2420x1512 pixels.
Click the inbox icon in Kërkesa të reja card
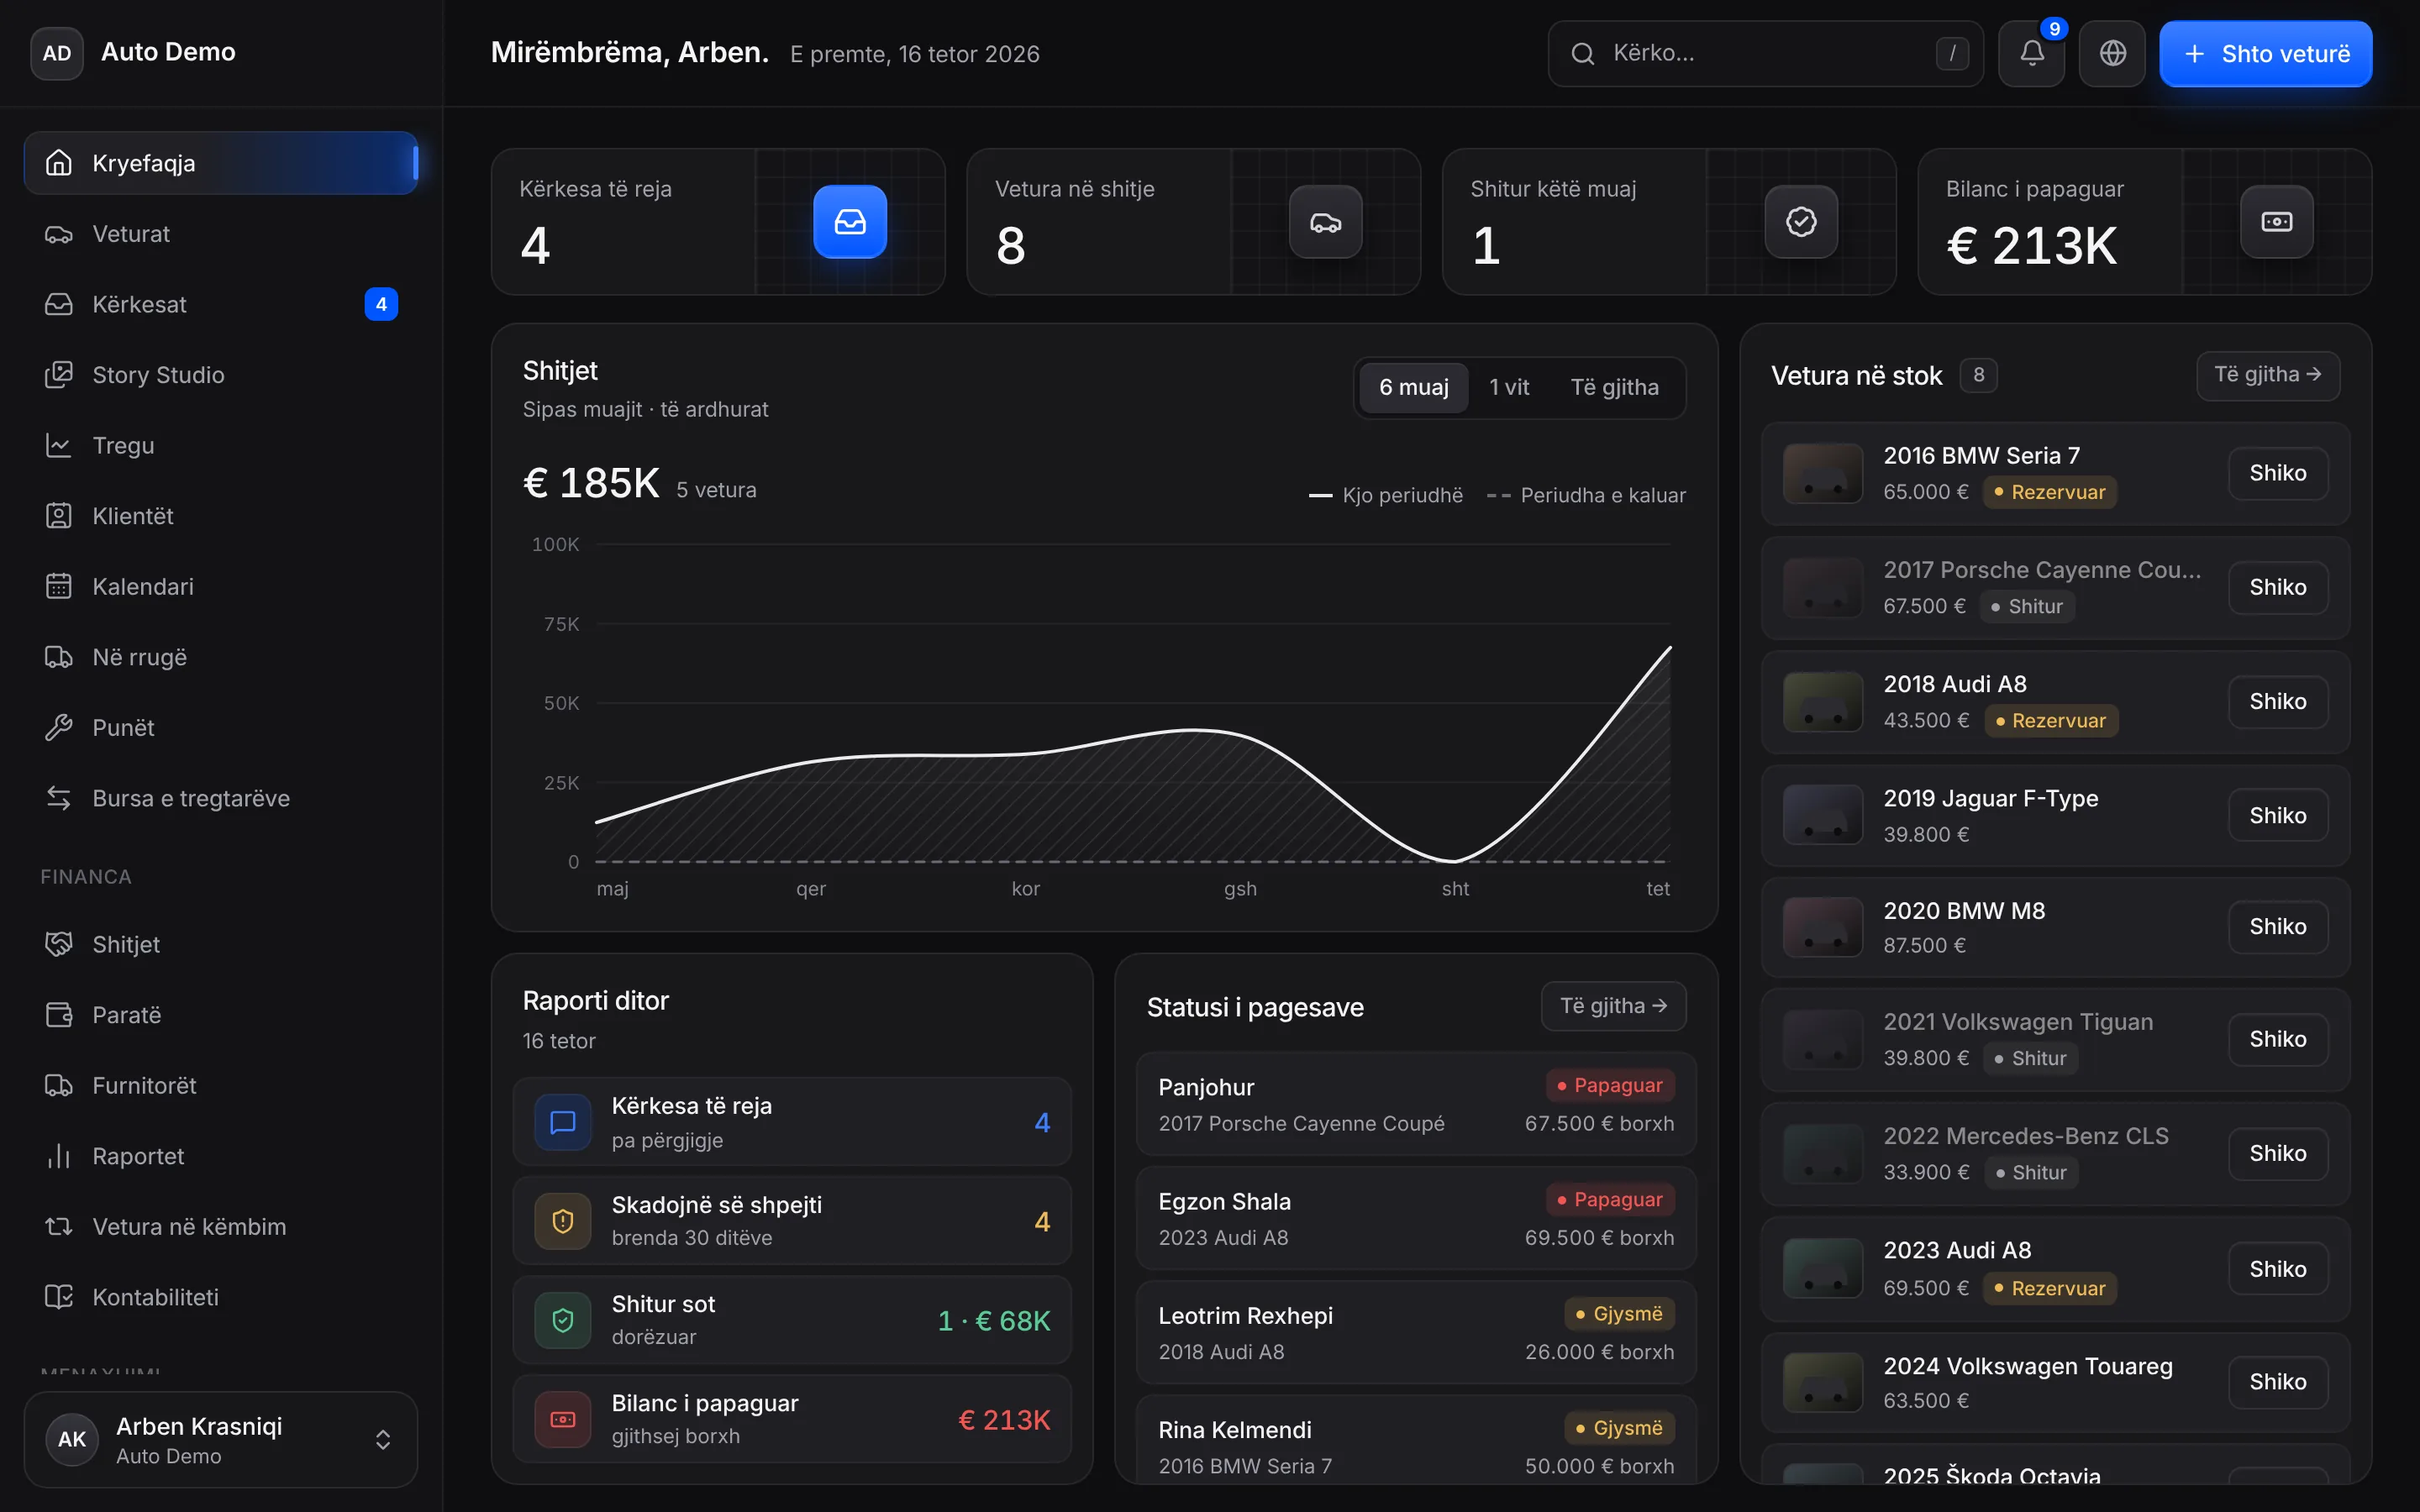pyautogui.click(x=850, y=222)
